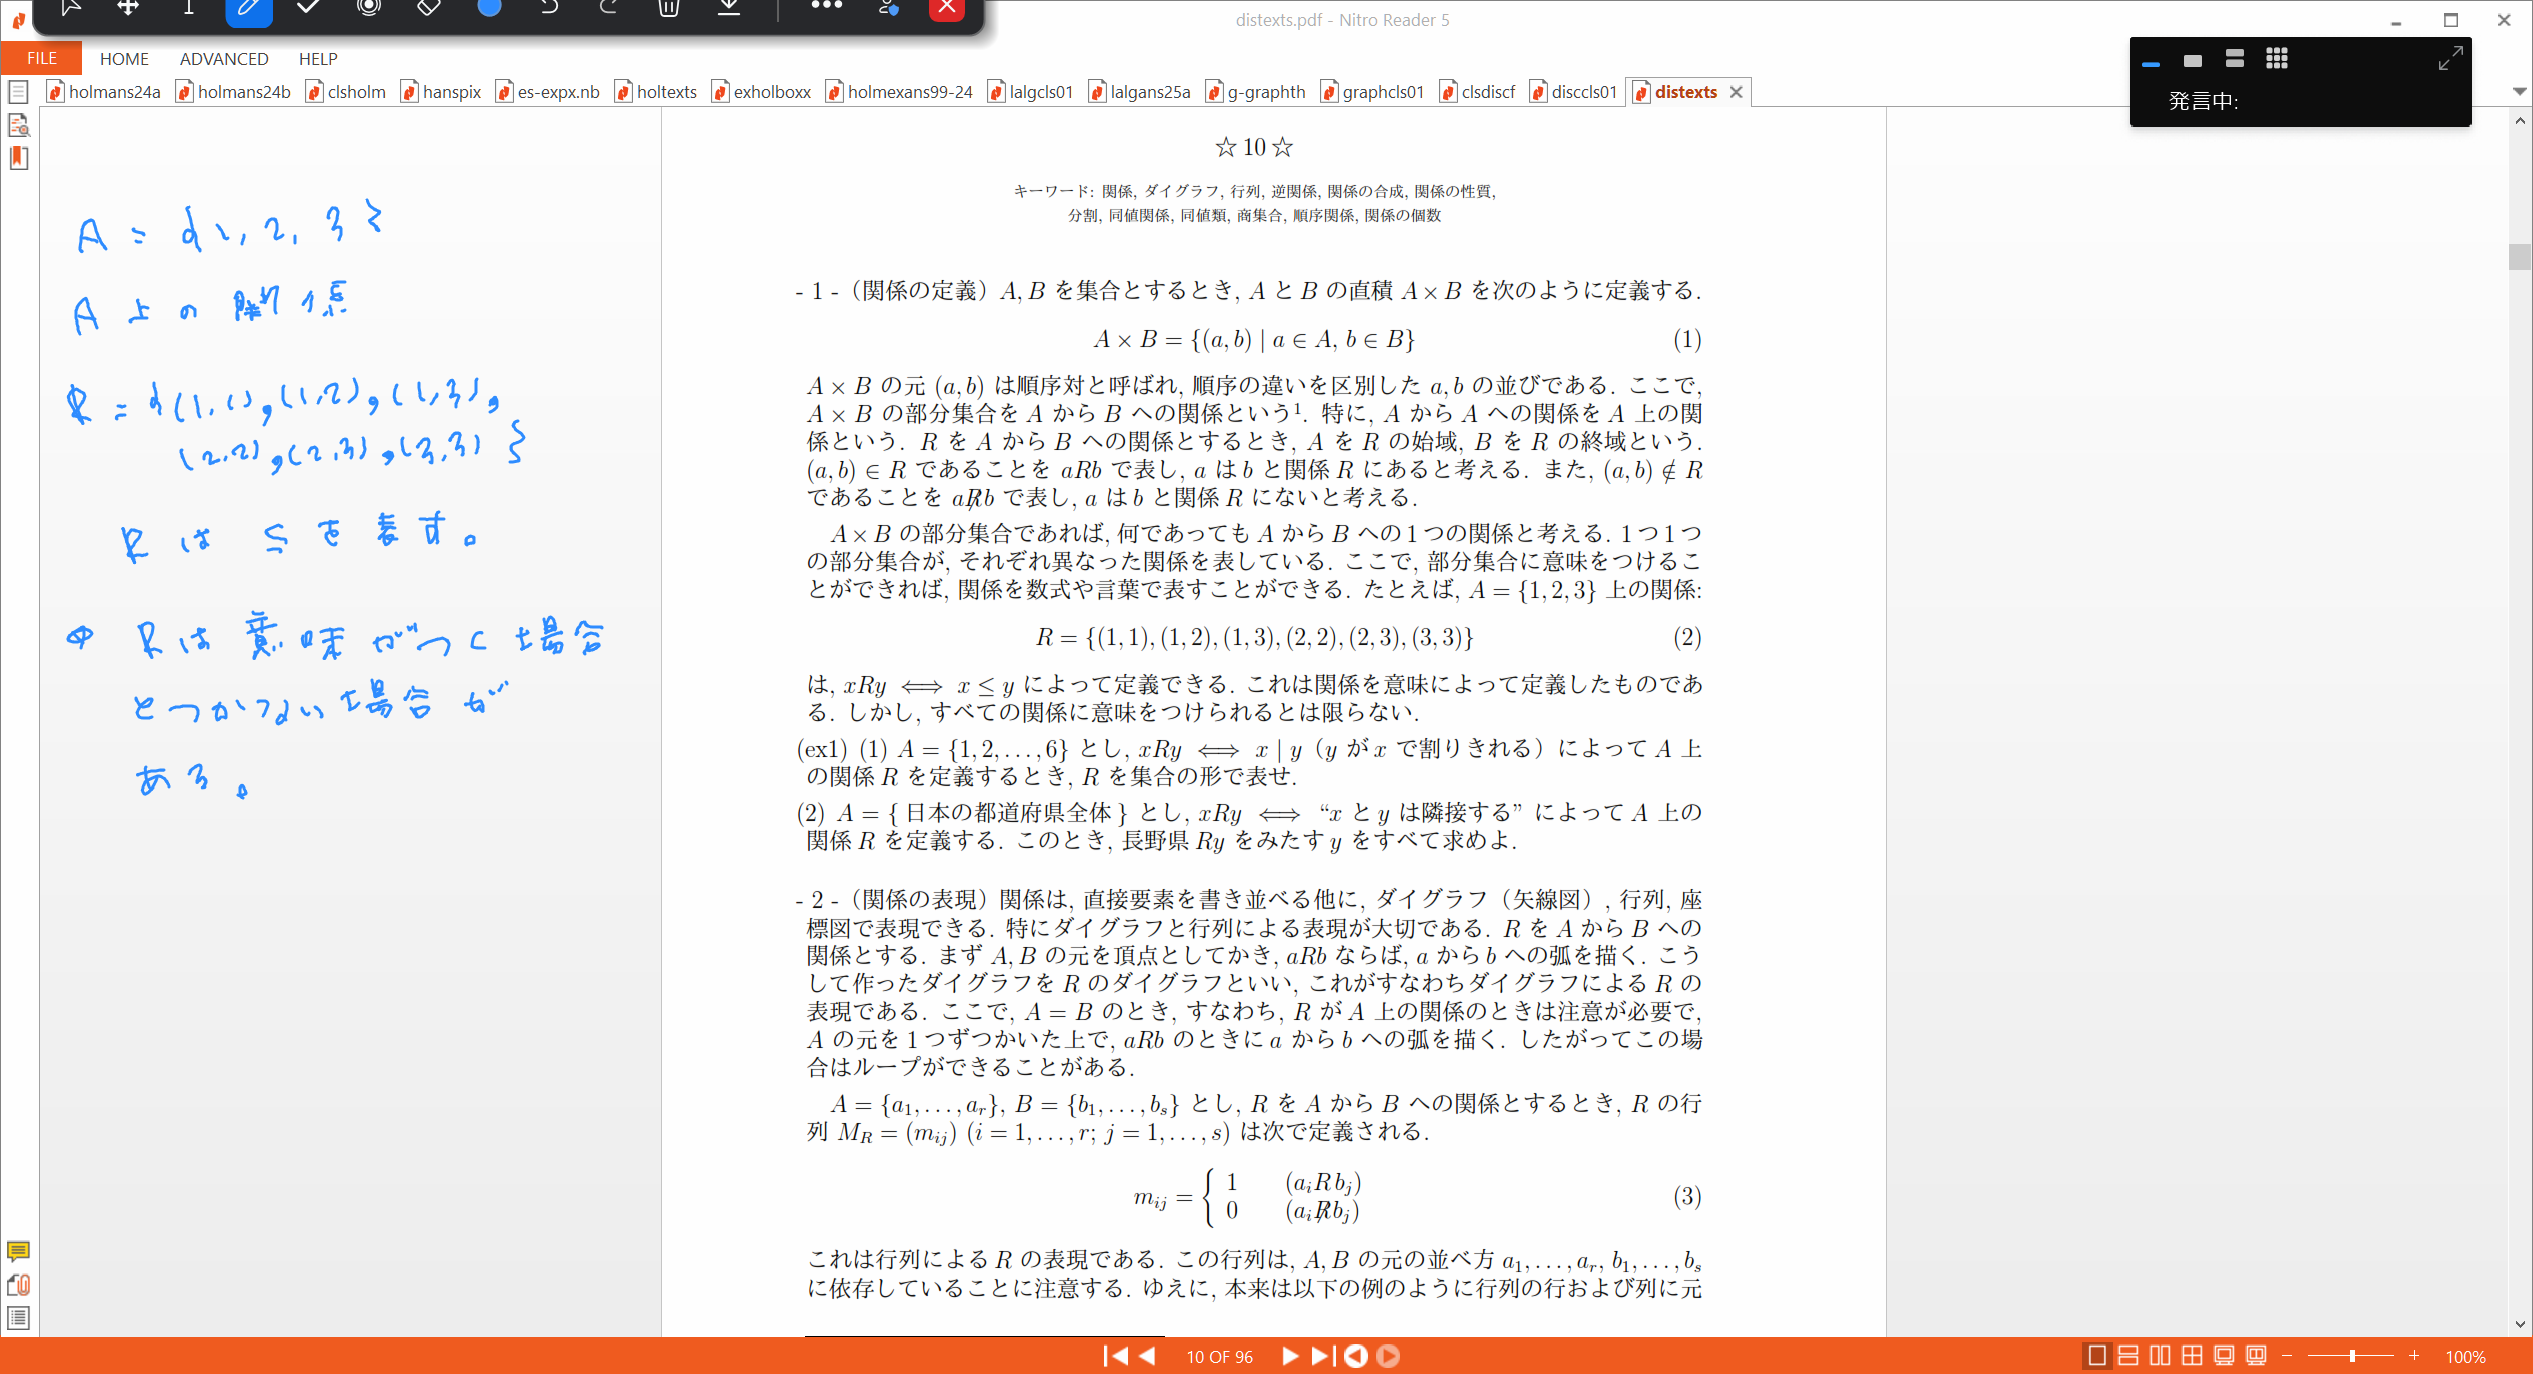2533x1374 pixels.
Task: Open the holtexts document tab
Action: click(x=656, y=92)
